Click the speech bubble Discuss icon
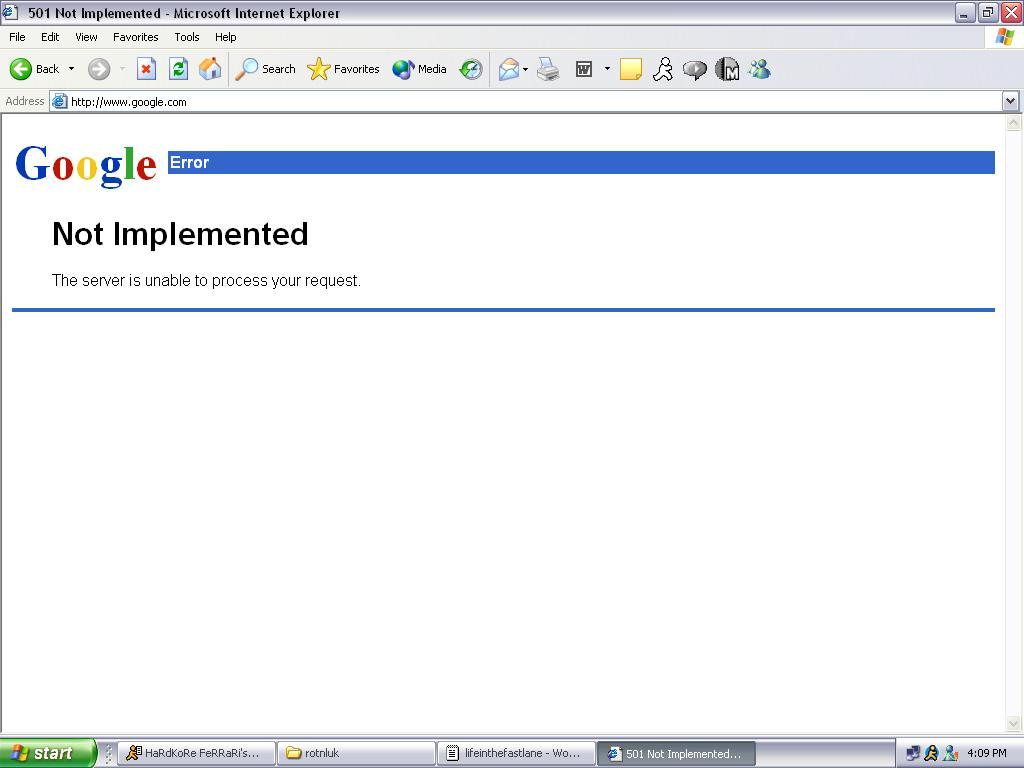This screenshot has height=768, width=1024. [695, 69]
